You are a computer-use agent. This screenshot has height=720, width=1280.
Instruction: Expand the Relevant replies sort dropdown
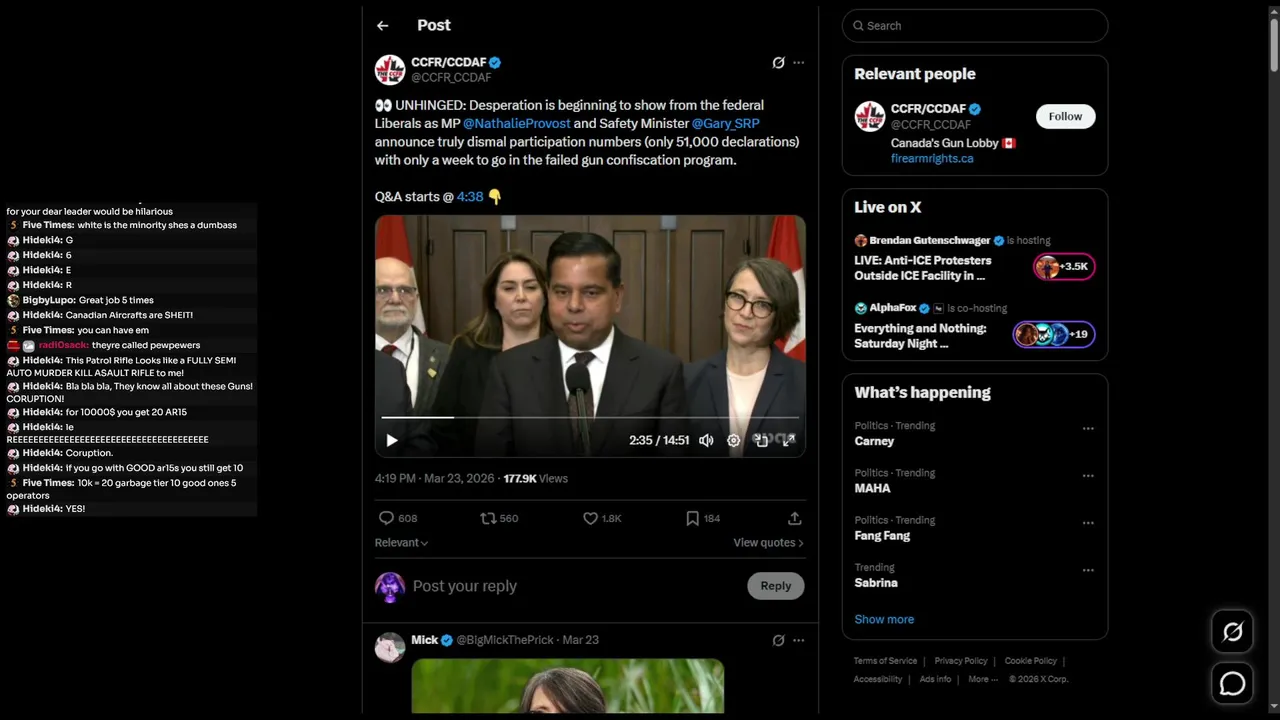click(402, 542)
